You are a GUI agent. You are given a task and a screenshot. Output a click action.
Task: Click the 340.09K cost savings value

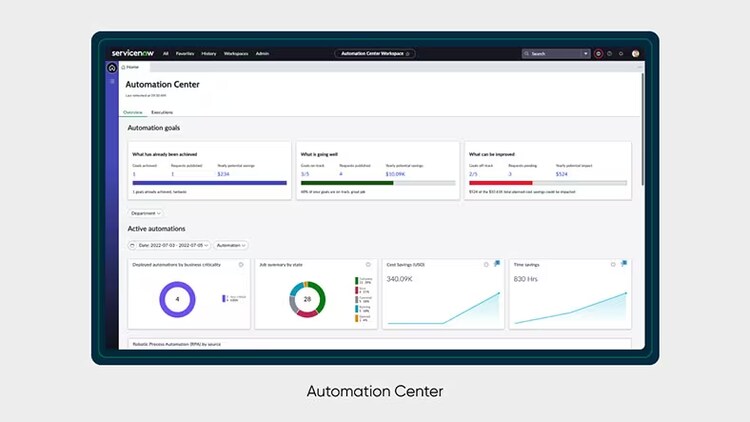(399, 279)
